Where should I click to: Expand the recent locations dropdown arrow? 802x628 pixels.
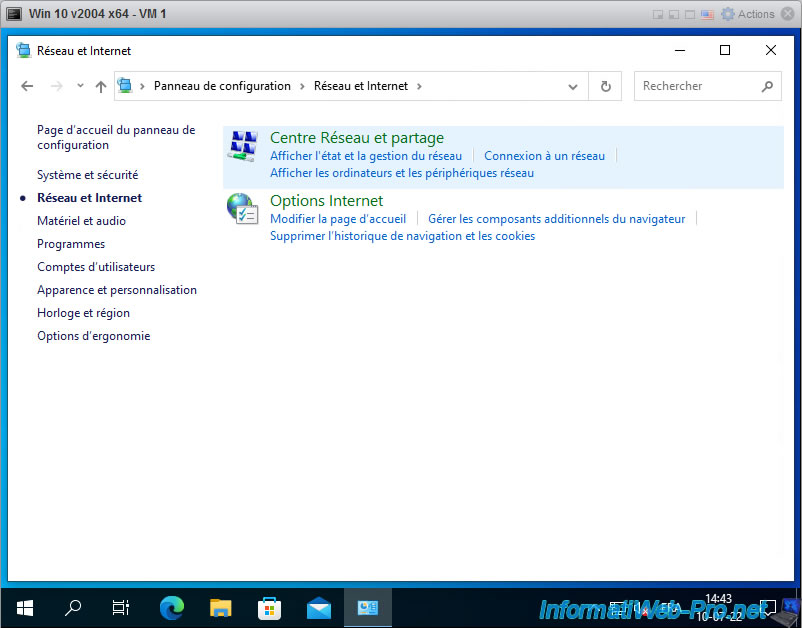click(x=80, y=86)
